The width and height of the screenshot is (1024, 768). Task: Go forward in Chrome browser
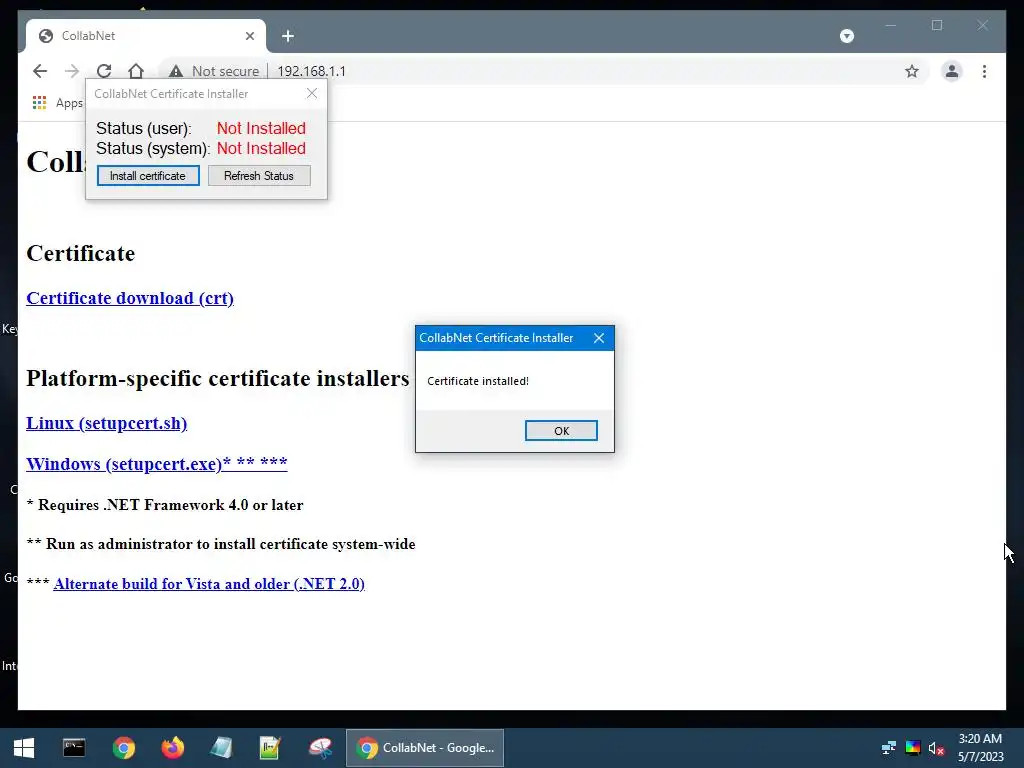point(72,71)
